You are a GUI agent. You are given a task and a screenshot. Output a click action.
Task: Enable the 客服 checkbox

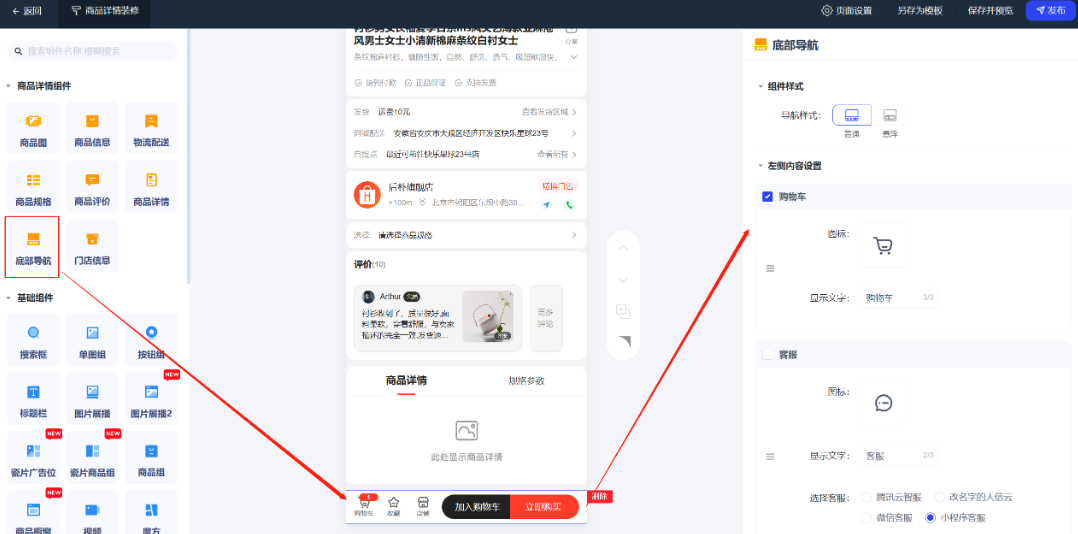(767, 354)
